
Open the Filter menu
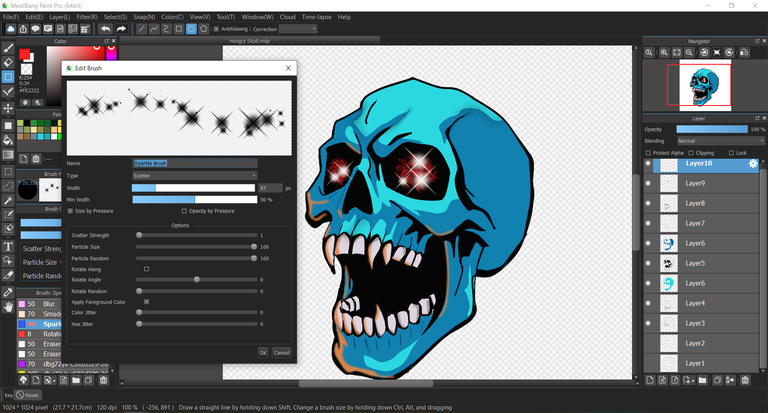87,17
